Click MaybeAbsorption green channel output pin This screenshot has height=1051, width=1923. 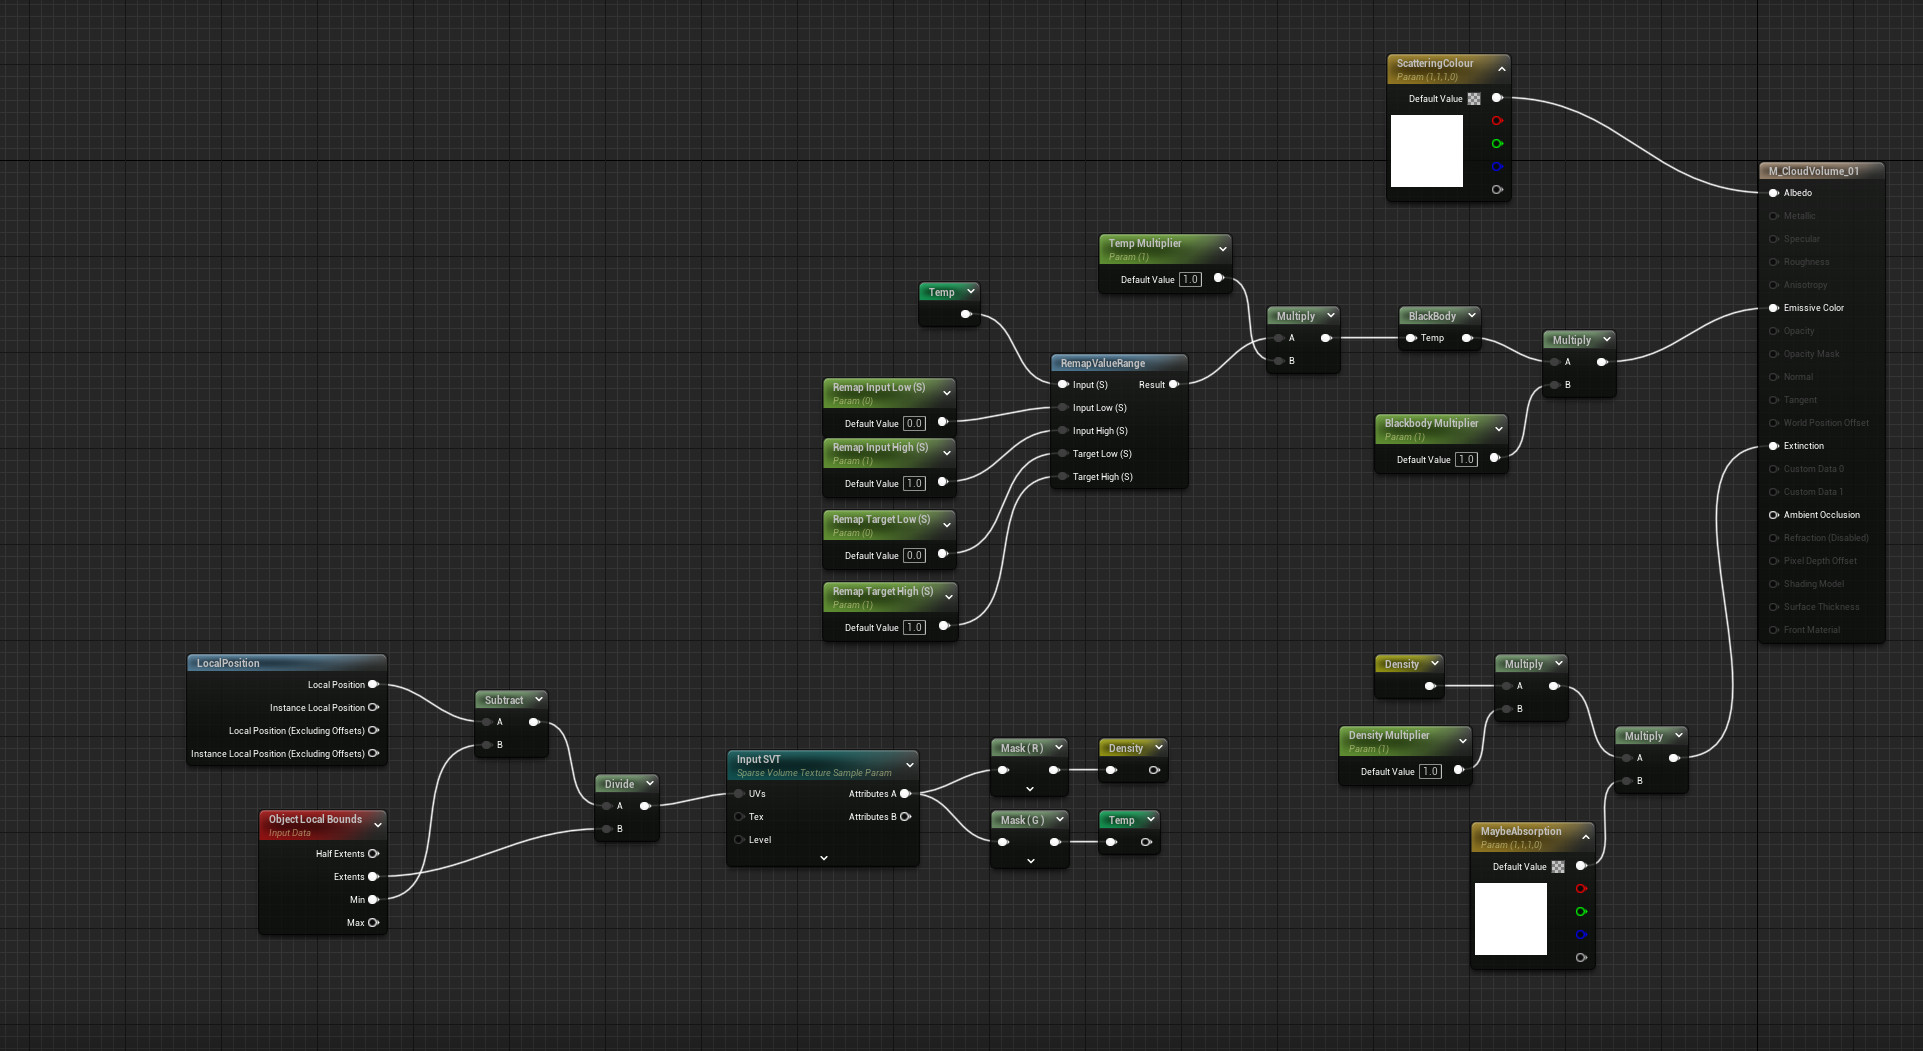tap(1581, 912)
